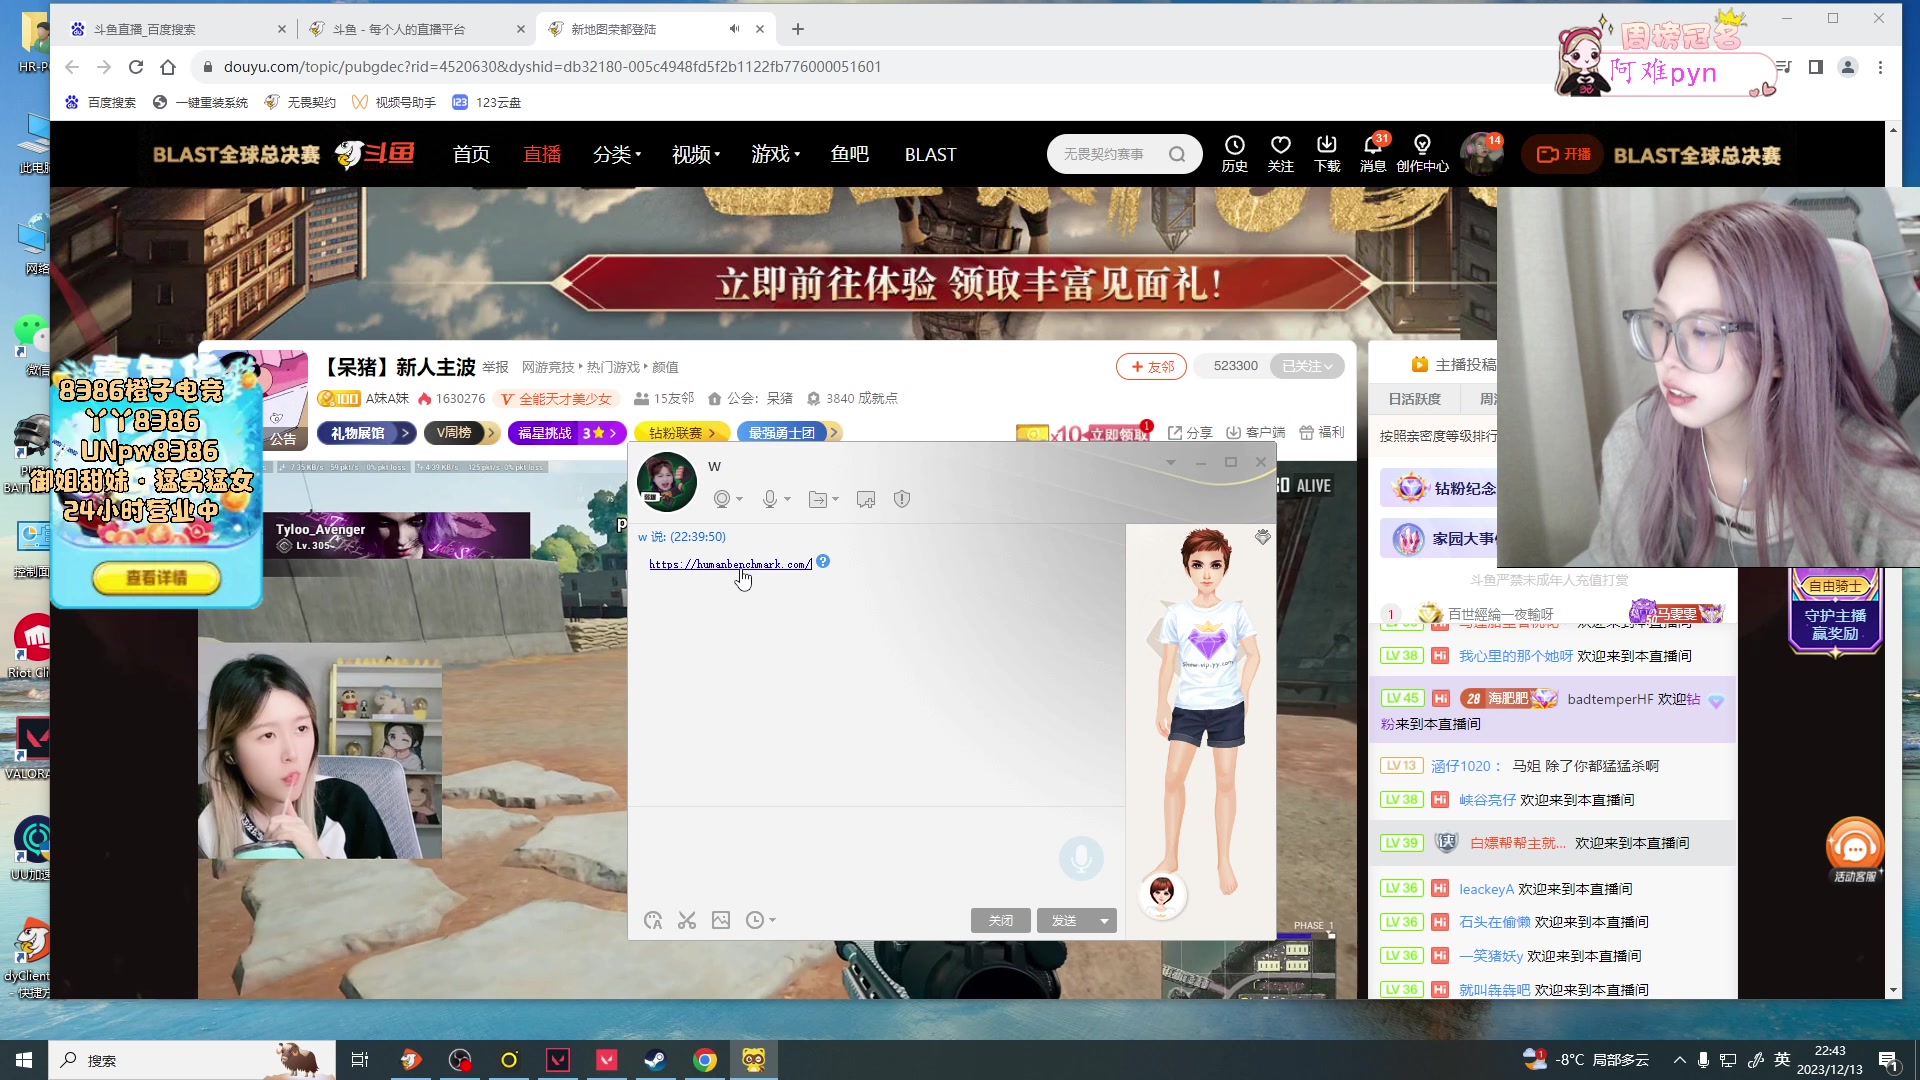Expand the send options arrow next to 发送
1920x1080 pixels.
coord(1105,920)
